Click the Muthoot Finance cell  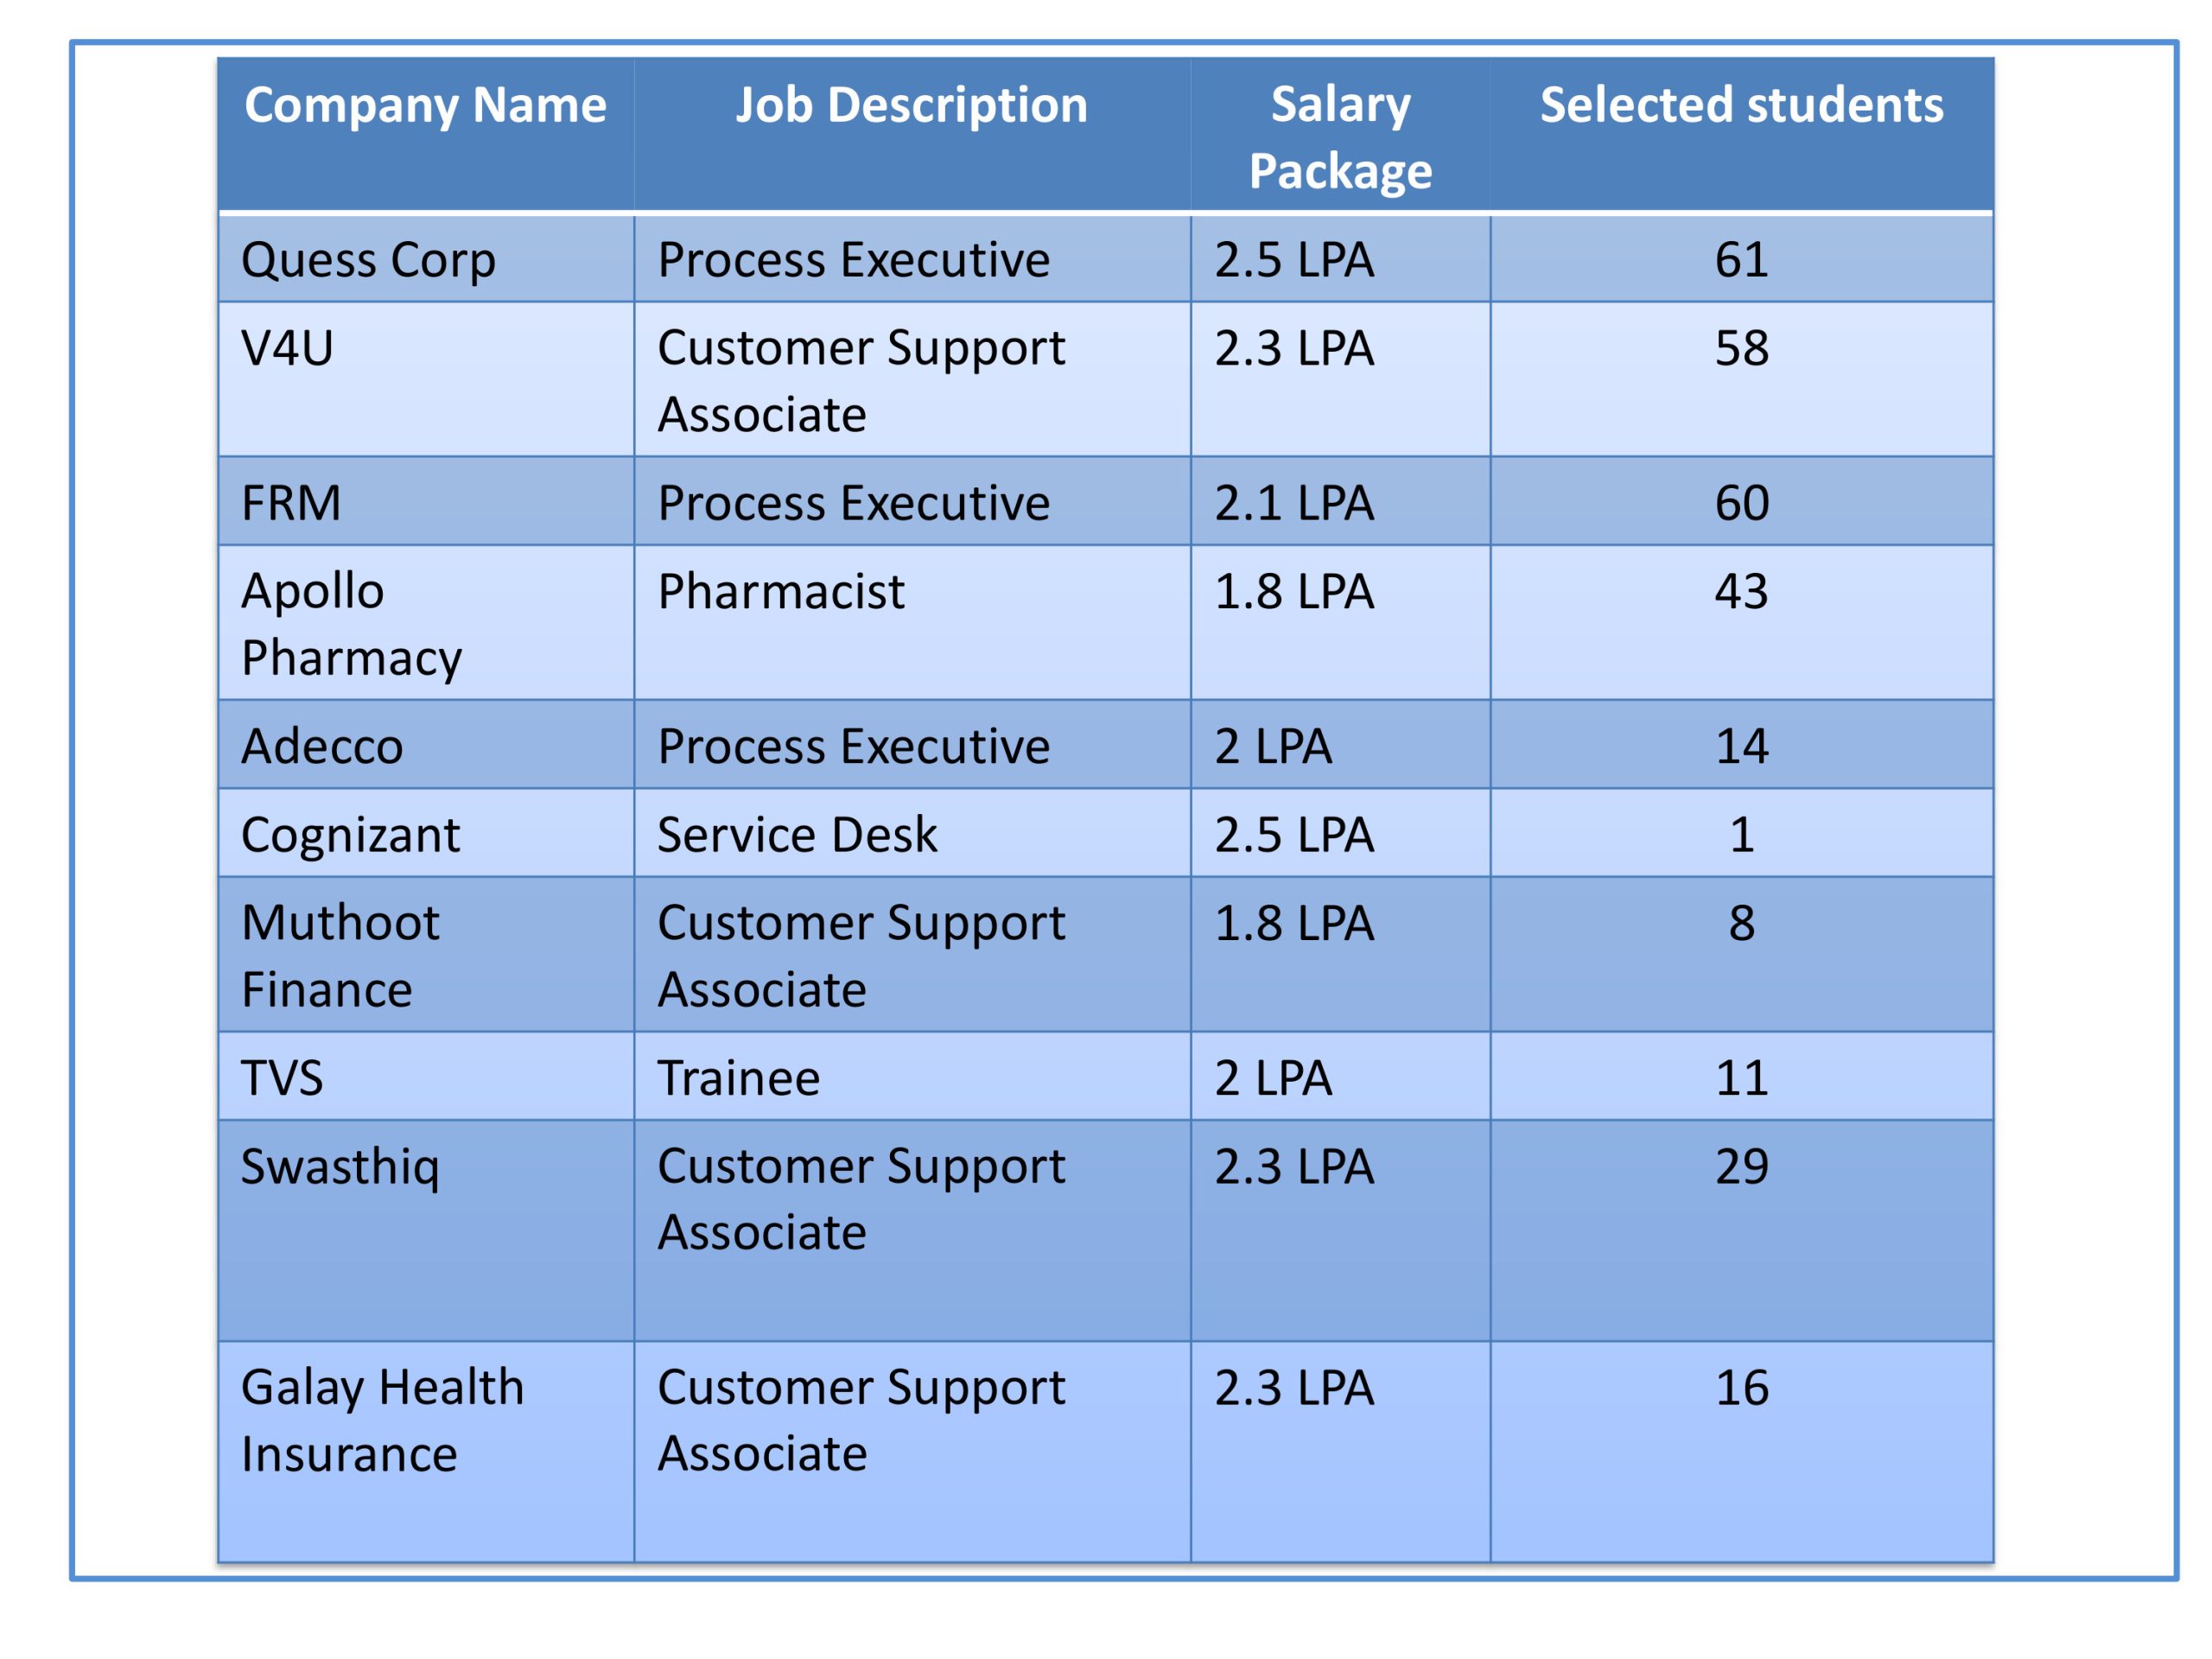click(340, 956)
